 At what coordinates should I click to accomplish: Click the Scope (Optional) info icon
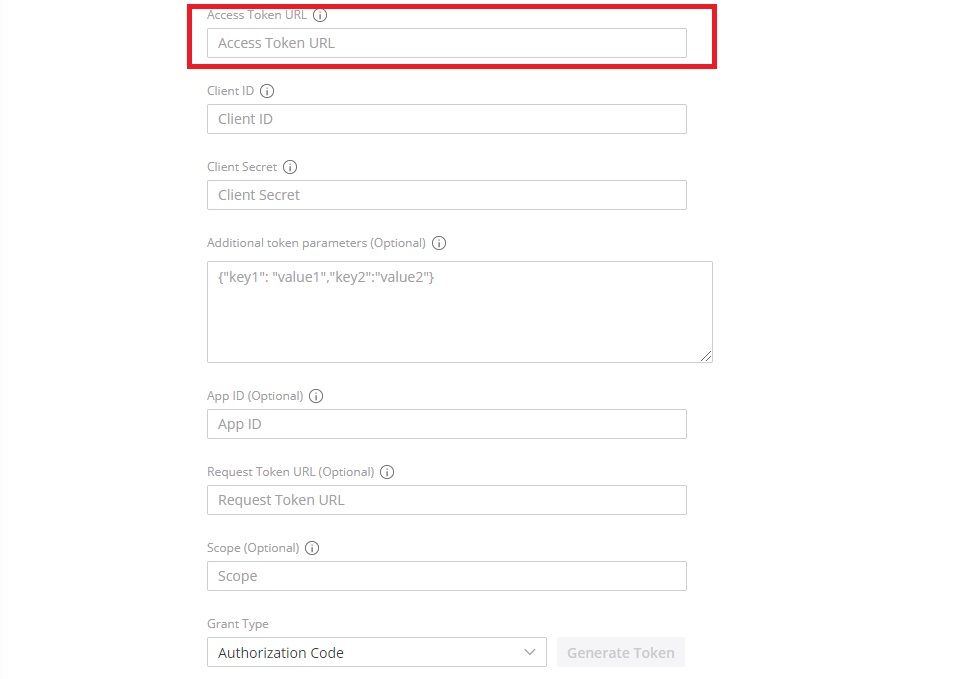[x=312, y=548]
